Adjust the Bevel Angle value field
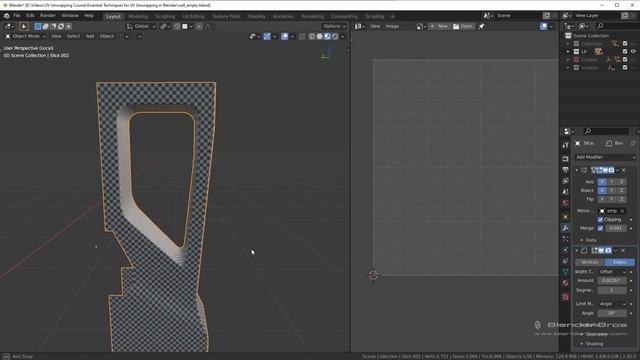The height and width of the screenshot is (360, 640). 612,313
